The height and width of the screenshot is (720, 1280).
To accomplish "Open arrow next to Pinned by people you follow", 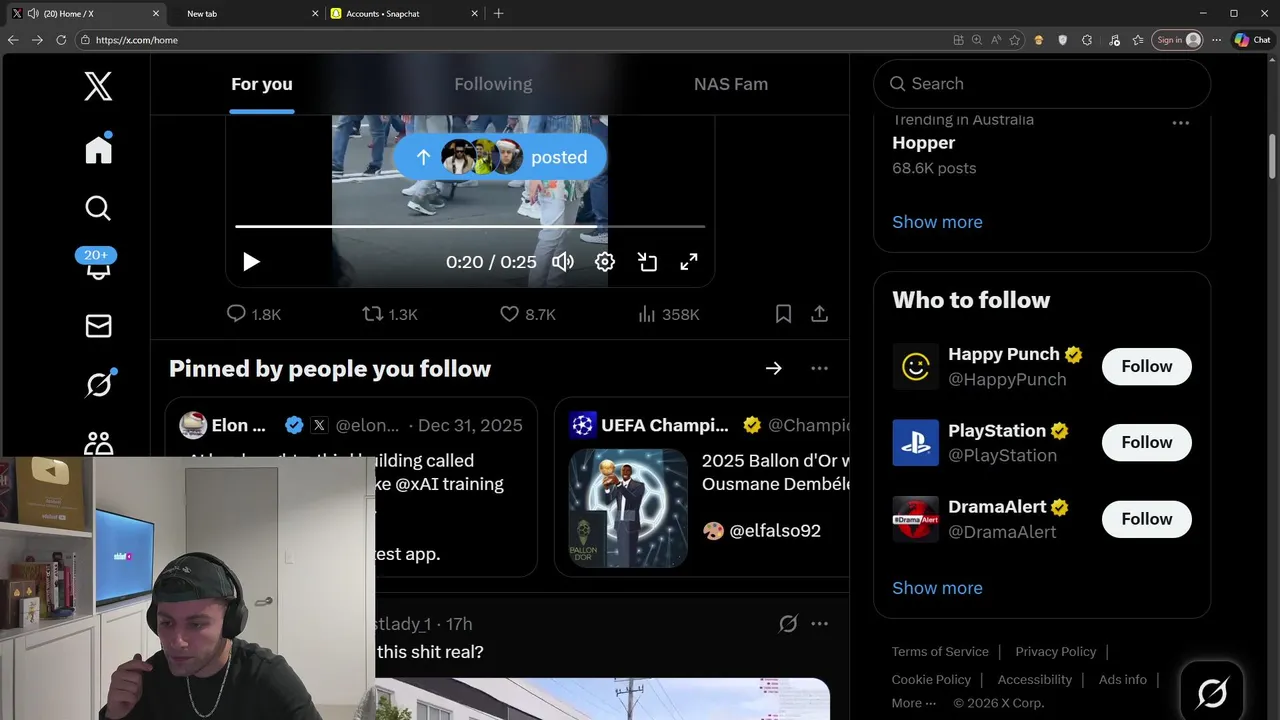I will (774, 368).
